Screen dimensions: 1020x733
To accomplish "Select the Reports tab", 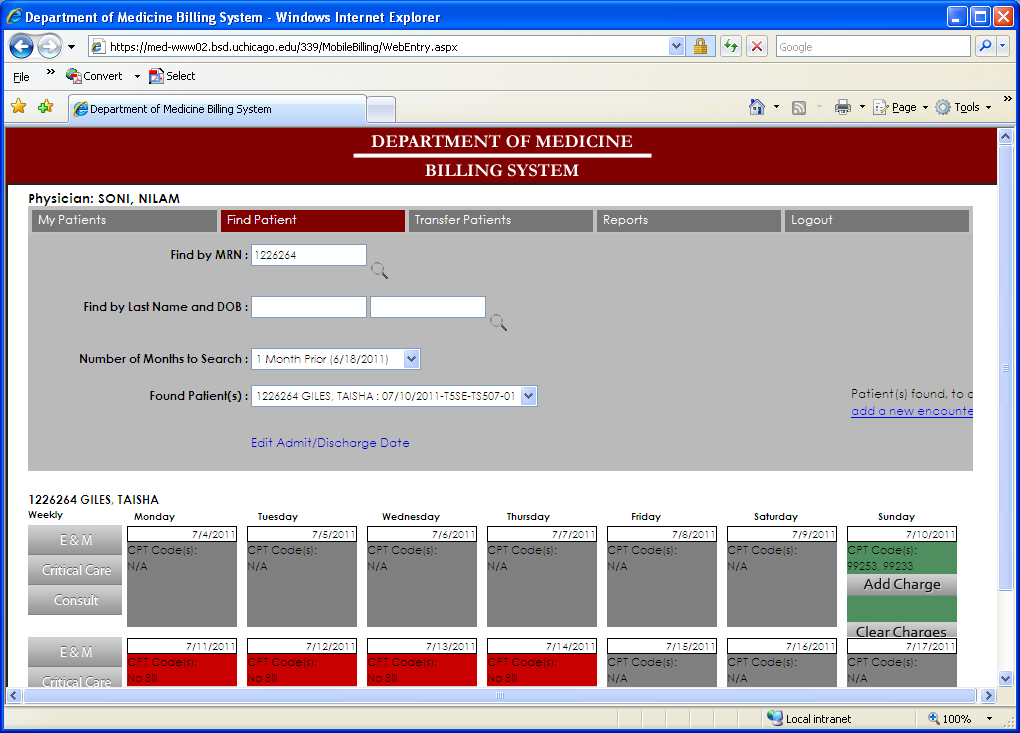I will click(x=688, y=220).
